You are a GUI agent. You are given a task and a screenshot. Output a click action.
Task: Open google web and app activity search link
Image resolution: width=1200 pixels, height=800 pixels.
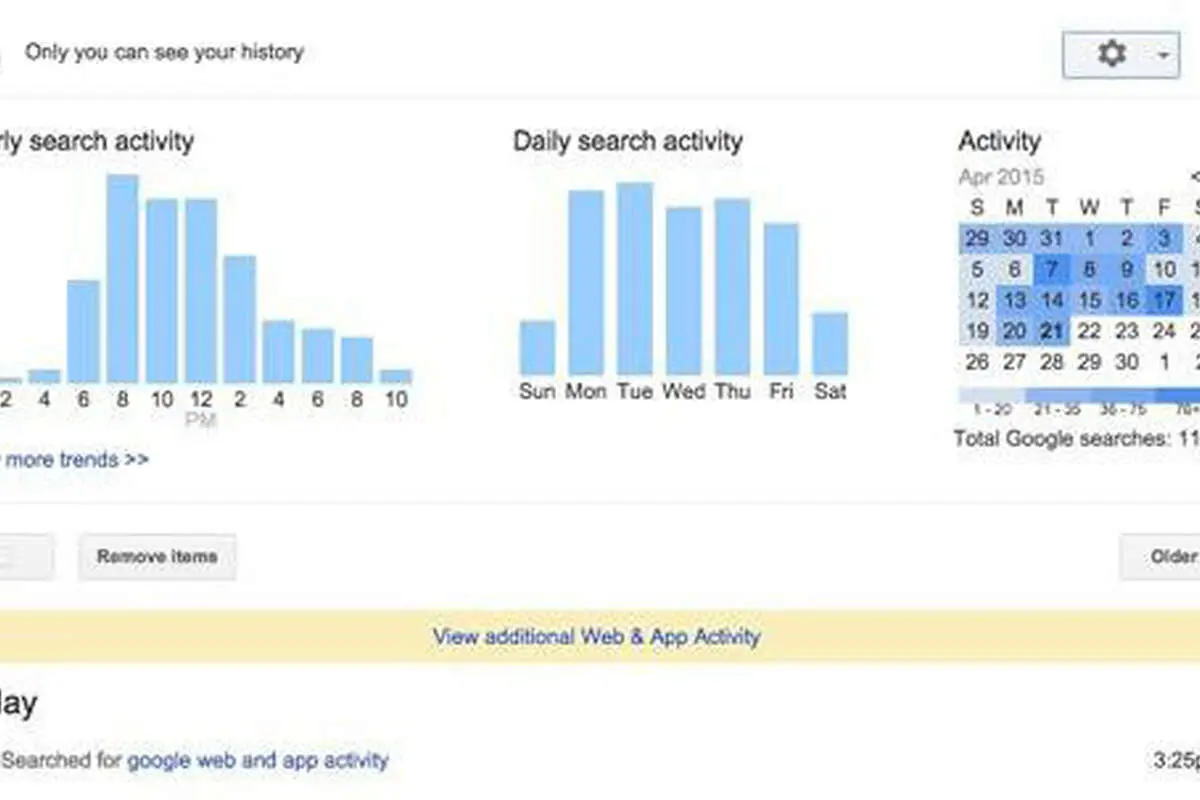click(257, 760)
